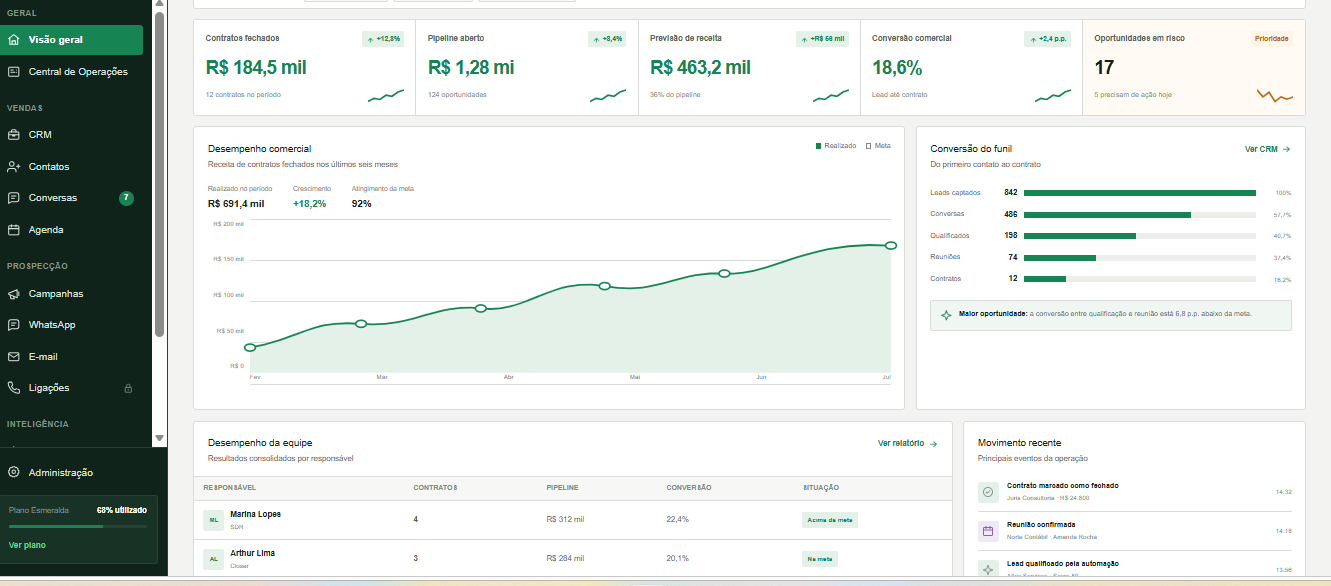Select the Campanhas megaphone icon
This screenshot has width=1331, height=586.
(x=14, y=294)
